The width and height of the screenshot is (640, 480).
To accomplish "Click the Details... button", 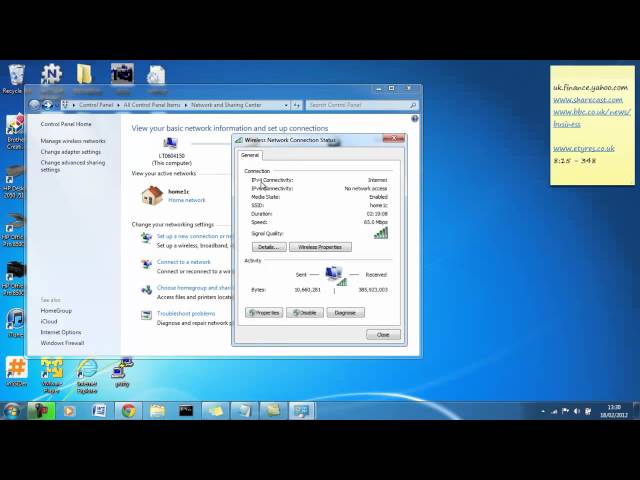I will pyautogui.click(x=269, y=247).
